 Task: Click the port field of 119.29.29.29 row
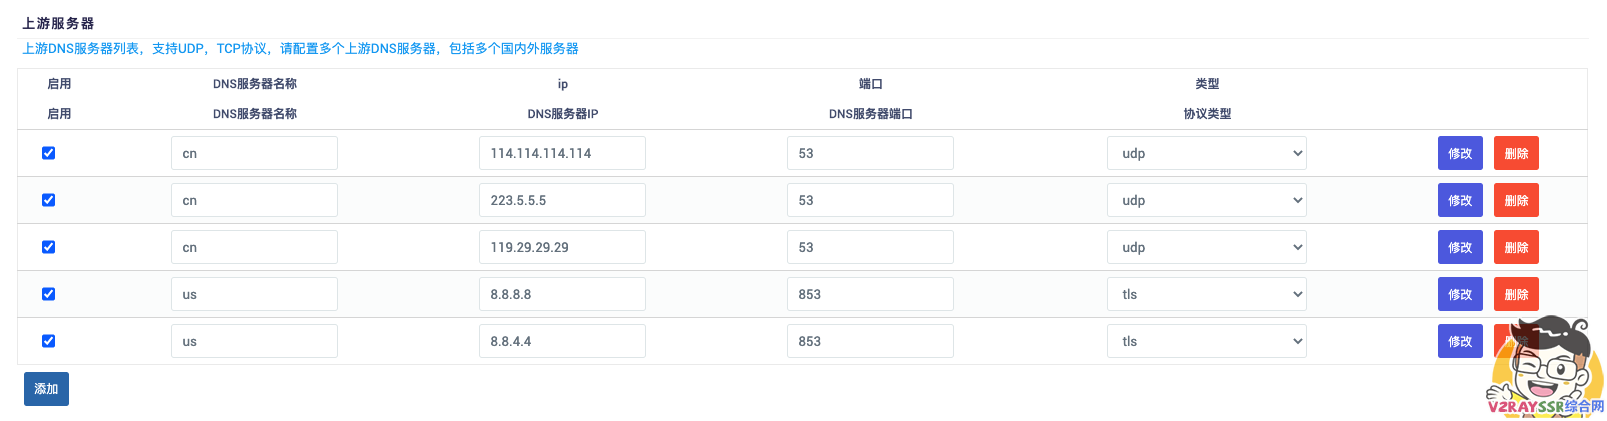(870, 247)
